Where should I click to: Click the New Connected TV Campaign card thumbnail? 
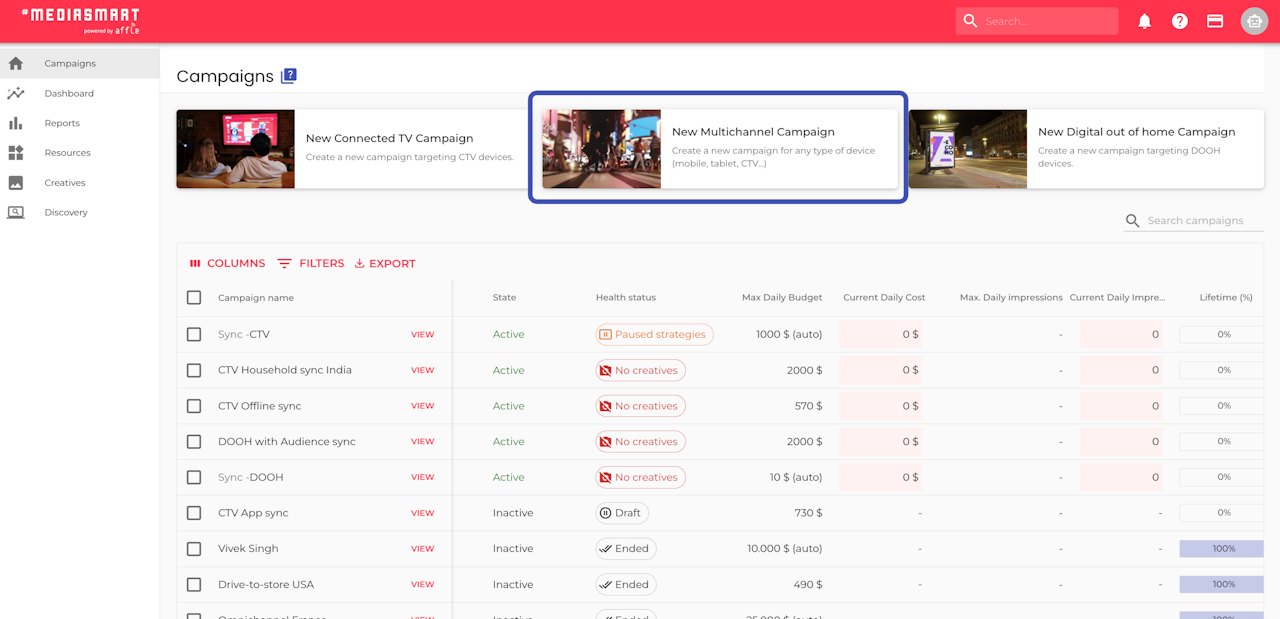pyautogui.click(x=236, y=149)
